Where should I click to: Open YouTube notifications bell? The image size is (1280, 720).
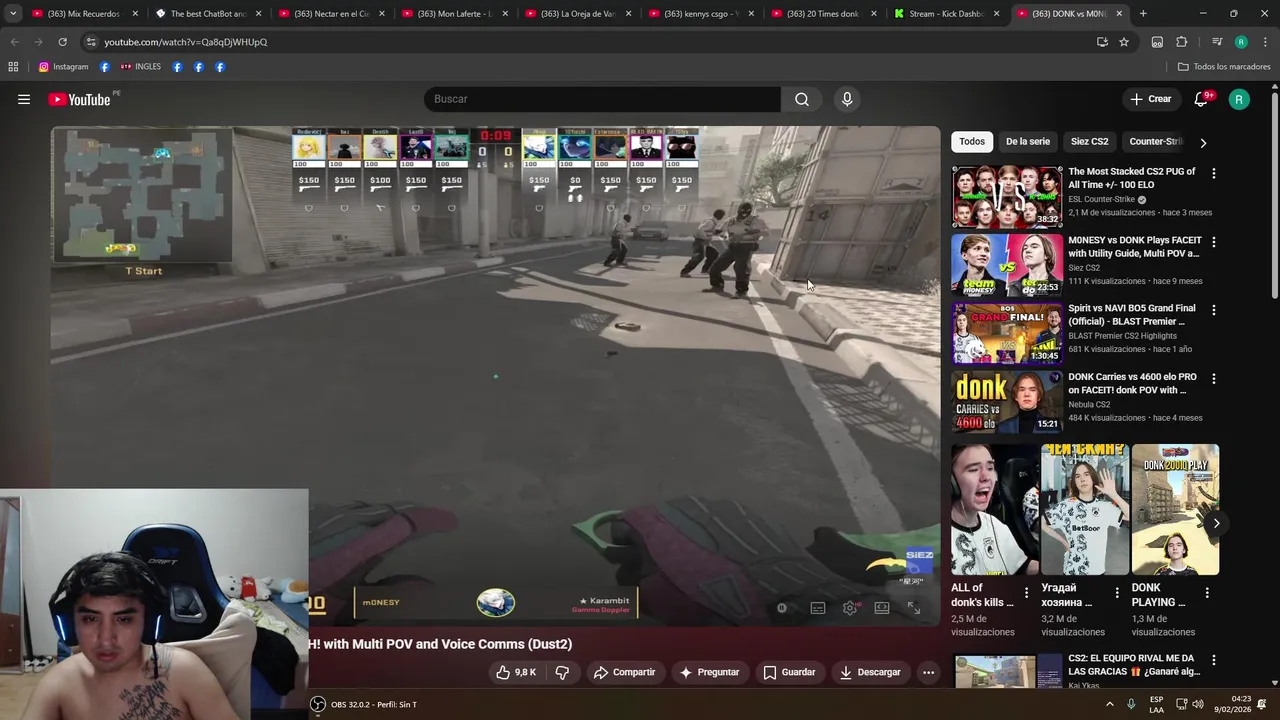pyautogui.click(x=1201, y=99)
